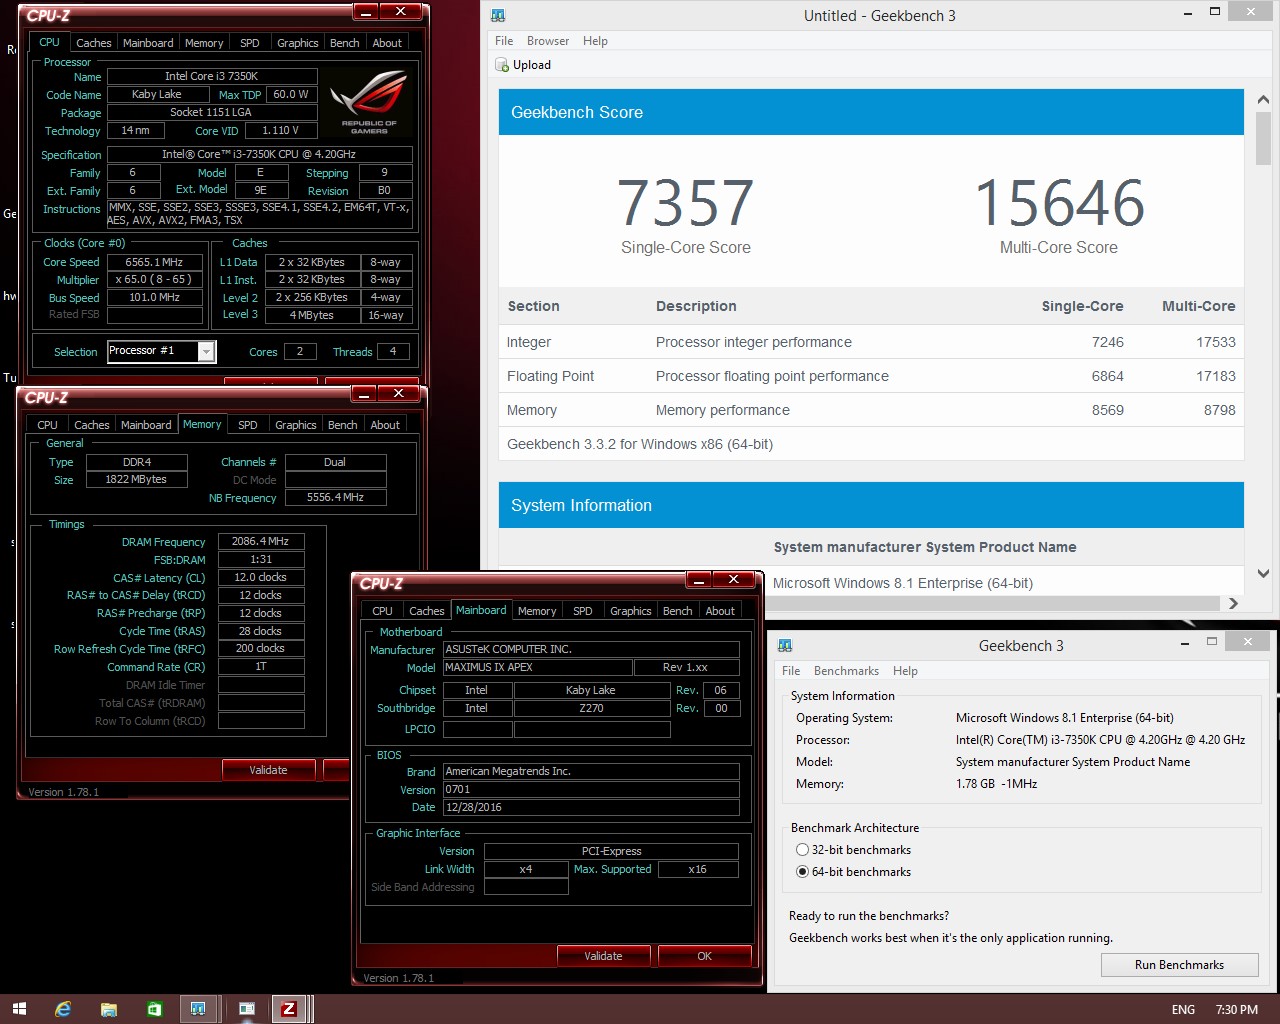Viewport: 1280px width, 1024px height.
Task: Click Validate in the CPU-Z Mainboard window
Action: (x=603, y=956)
